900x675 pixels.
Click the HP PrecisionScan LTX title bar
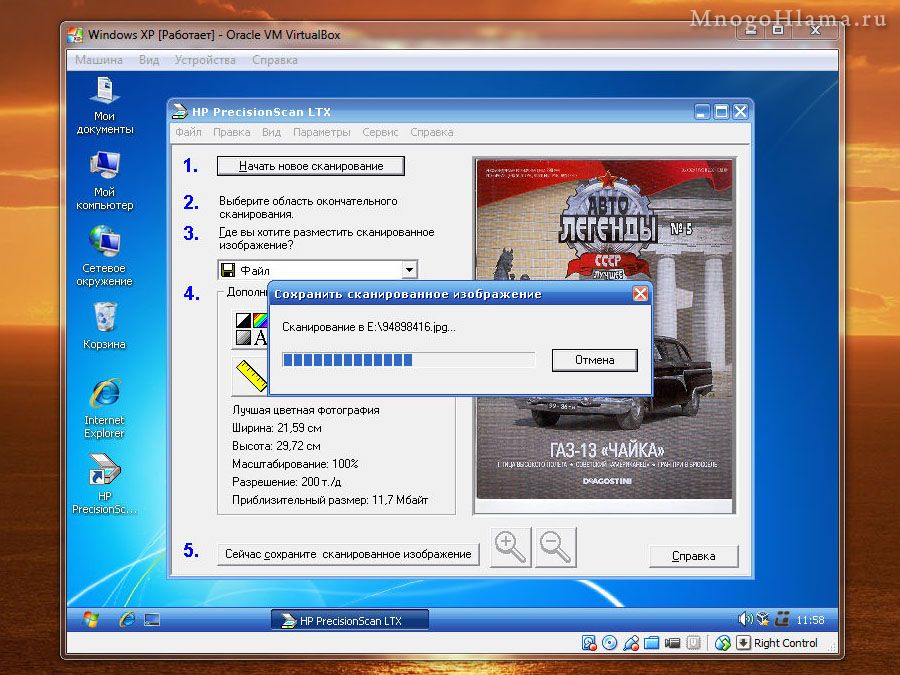430,112
